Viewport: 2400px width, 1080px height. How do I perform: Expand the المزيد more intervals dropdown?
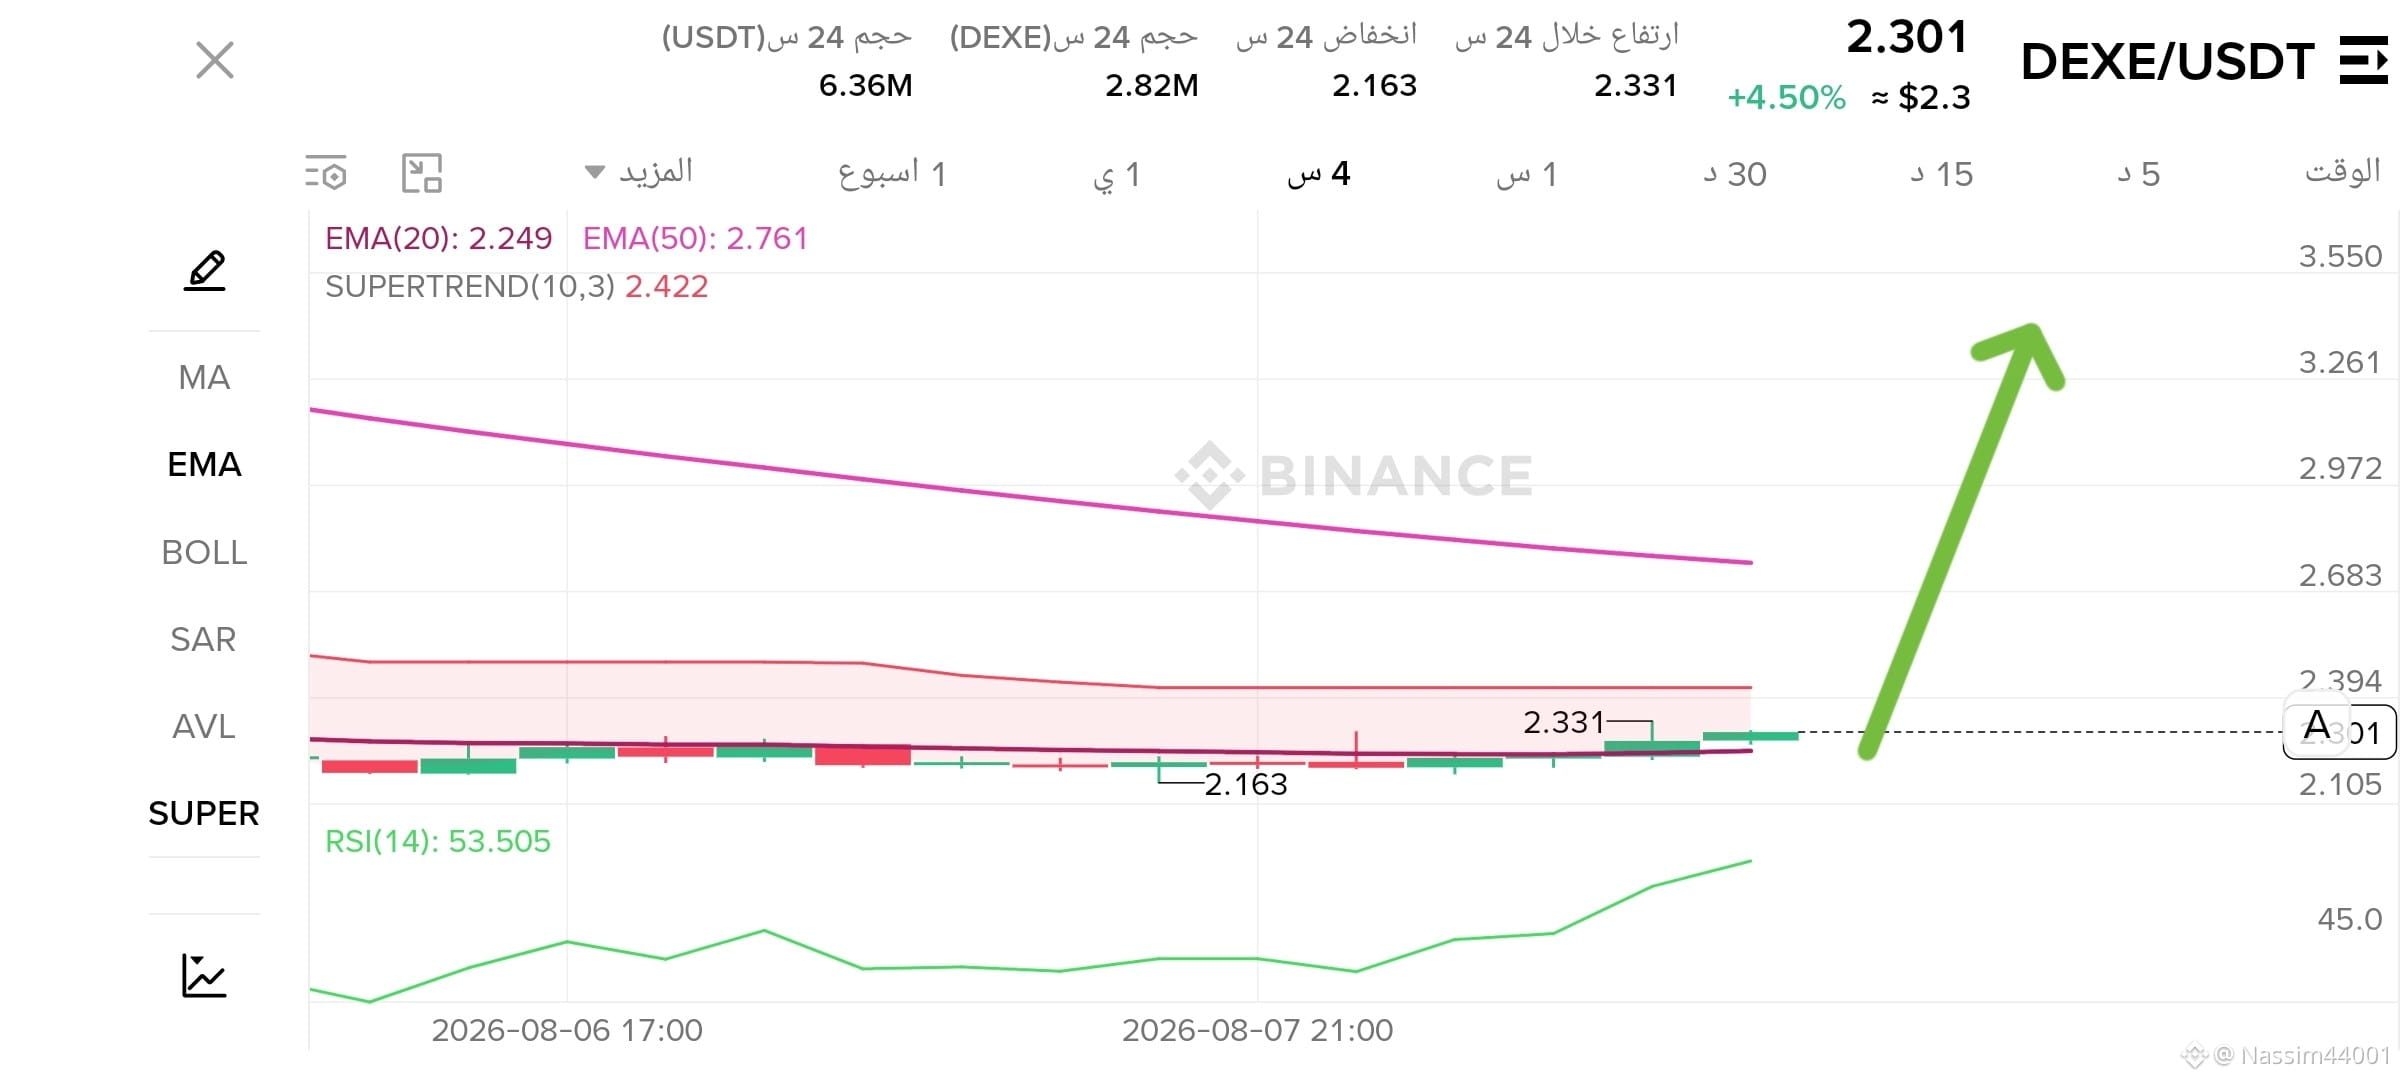point(639,172)
